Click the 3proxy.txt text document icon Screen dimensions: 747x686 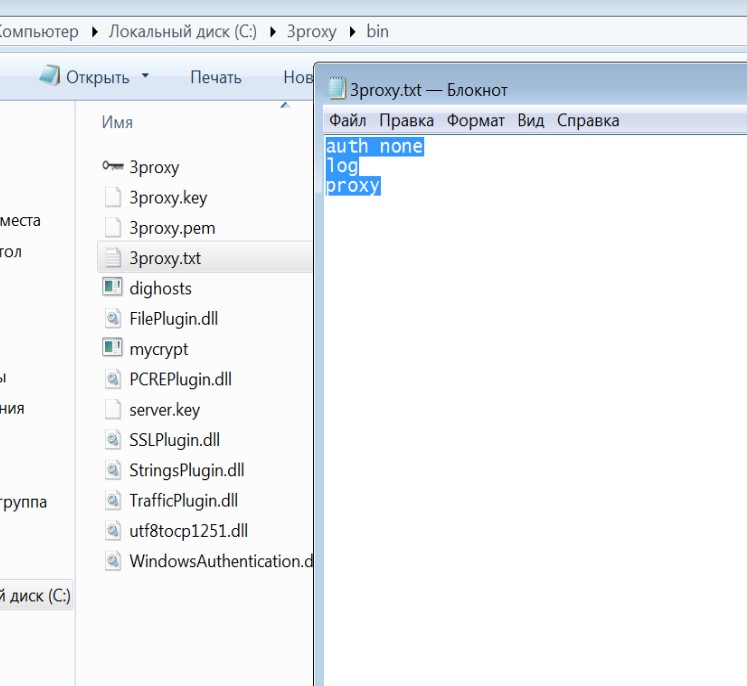click(x=113, y=258)
